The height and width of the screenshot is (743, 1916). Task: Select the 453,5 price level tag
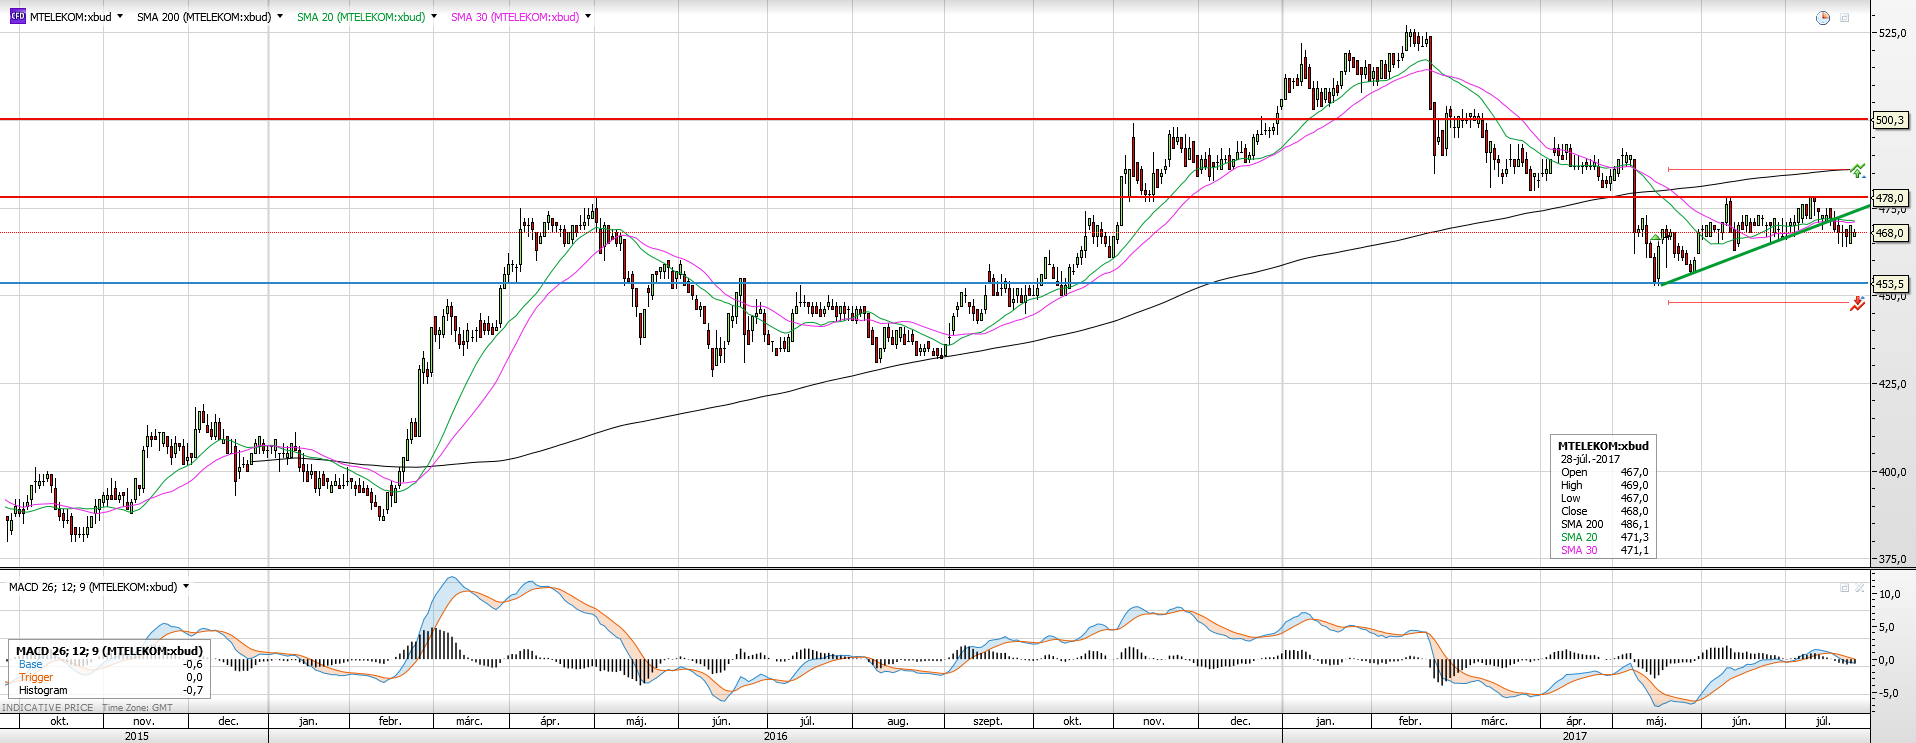(1890, 284)
